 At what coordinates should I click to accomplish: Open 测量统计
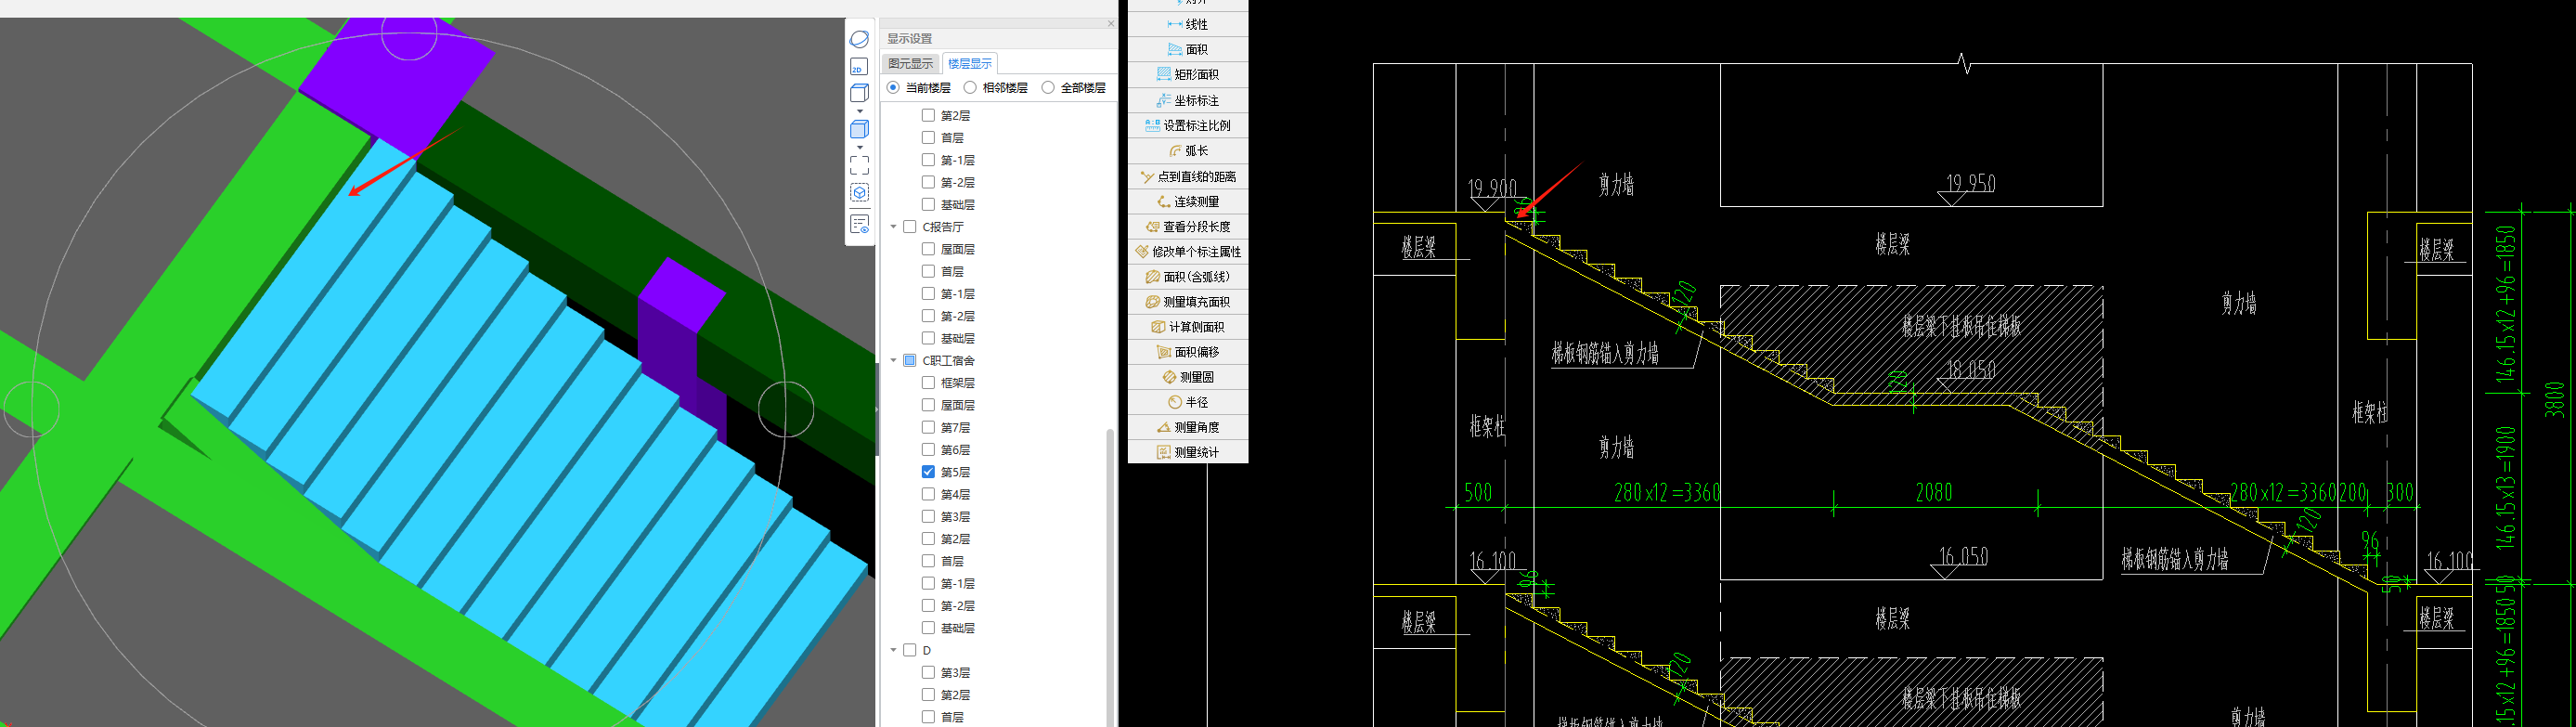[x=1188, y=452]
